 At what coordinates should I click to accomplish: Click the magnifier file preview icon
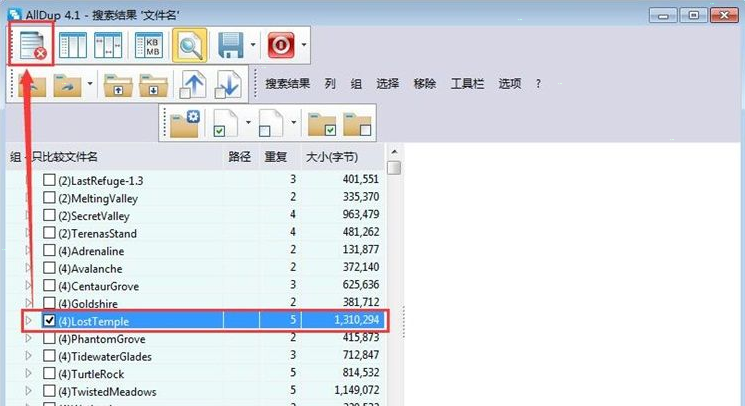click(190, 45)
